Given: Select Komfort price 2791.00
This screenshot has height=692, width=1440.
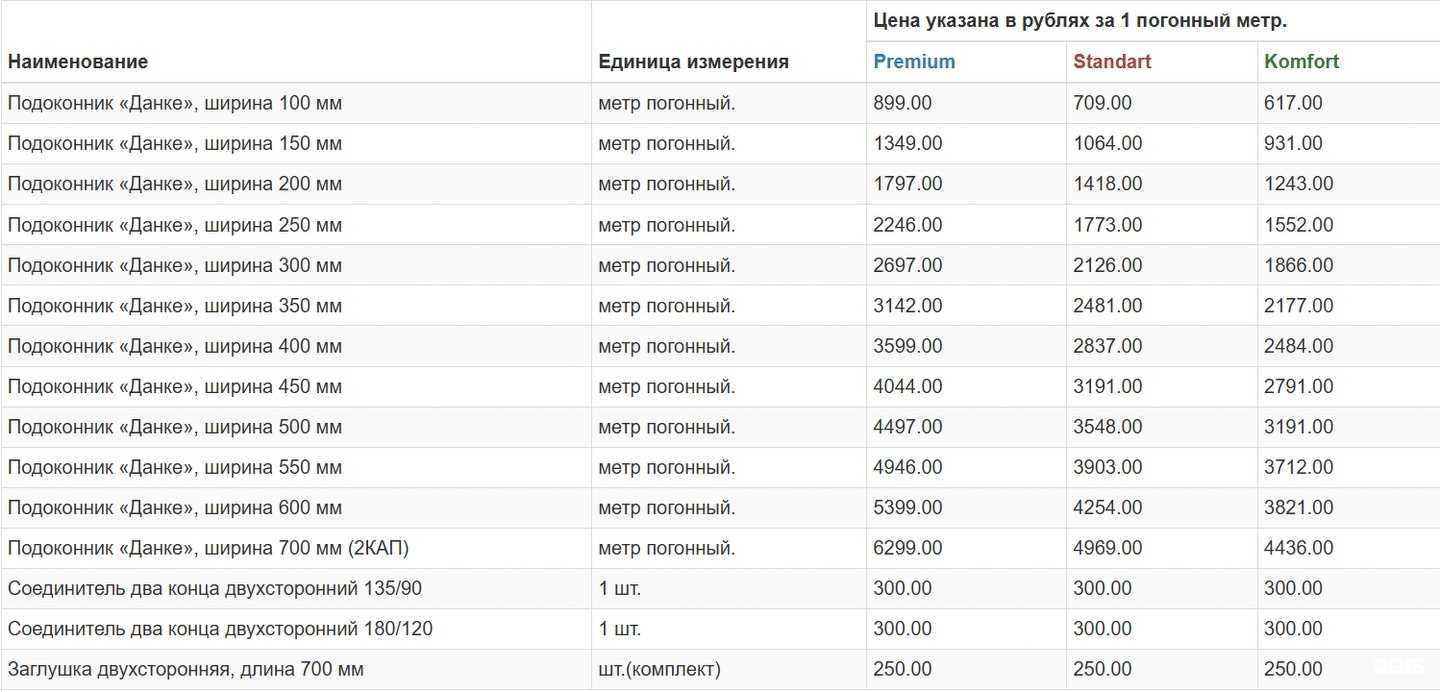Looking at the screenshot, I should 1298,387.
